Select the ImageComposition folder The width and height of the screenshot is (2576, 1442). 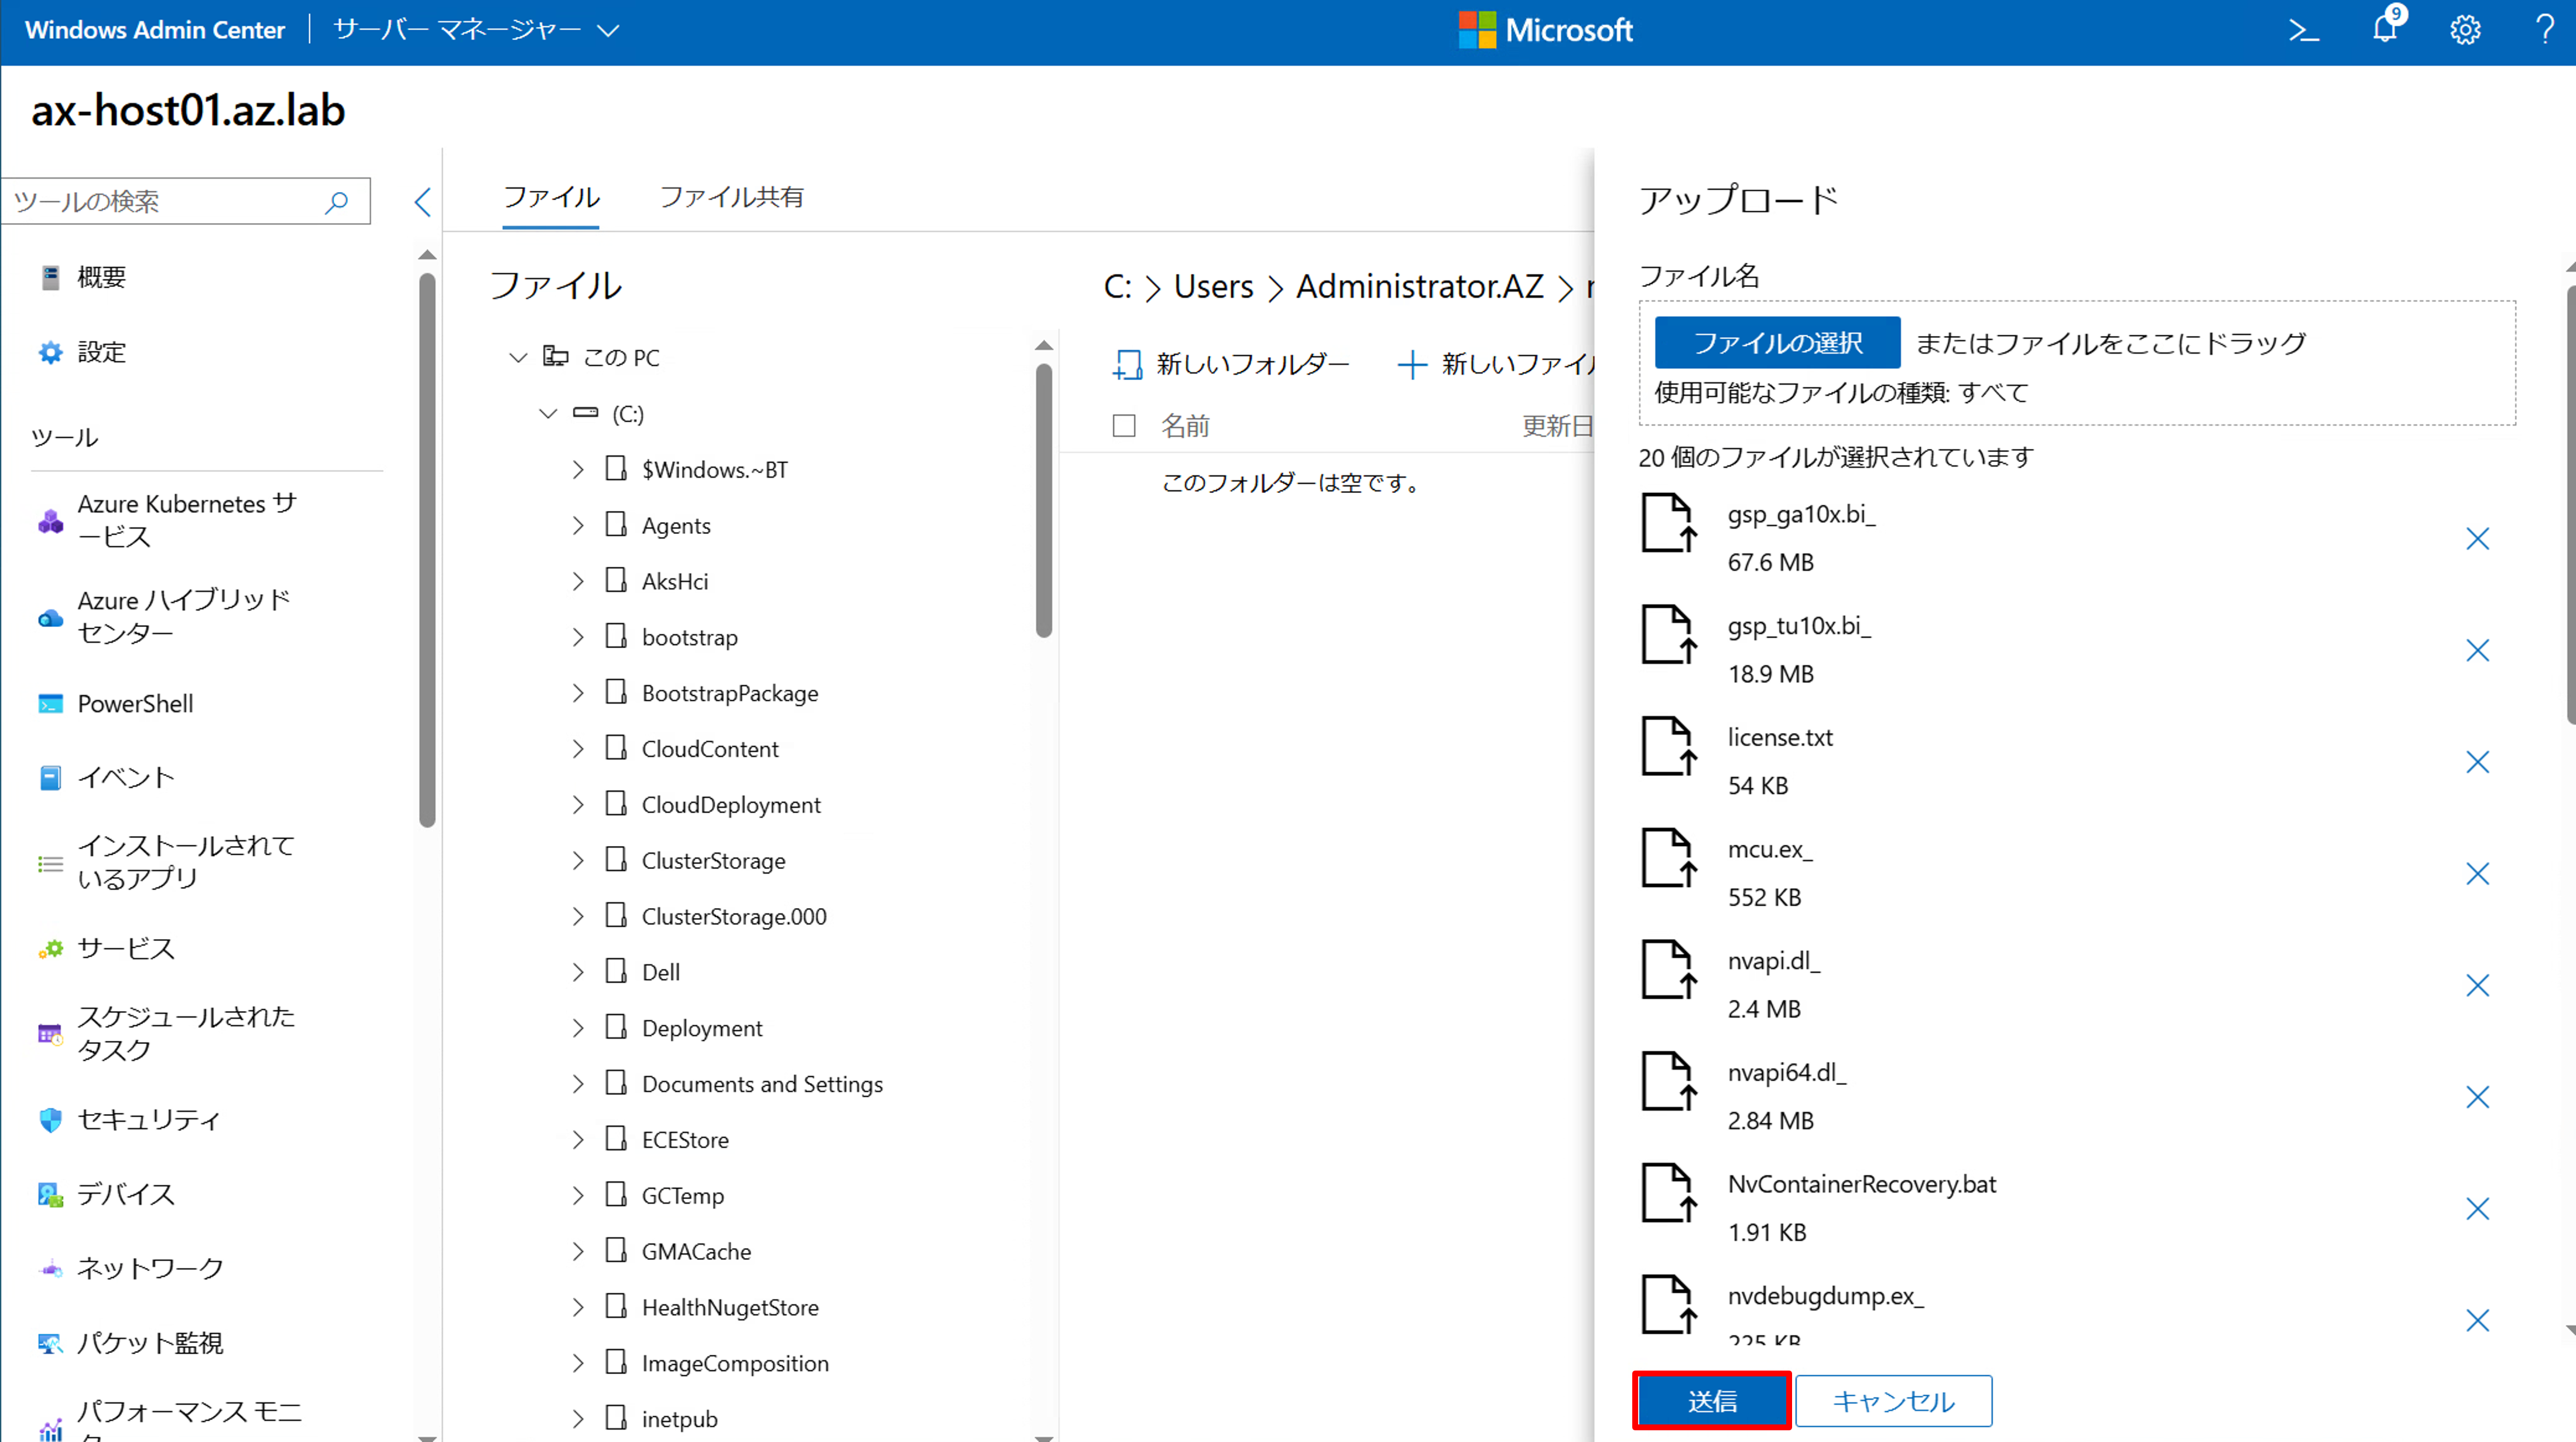(735, 1363)
